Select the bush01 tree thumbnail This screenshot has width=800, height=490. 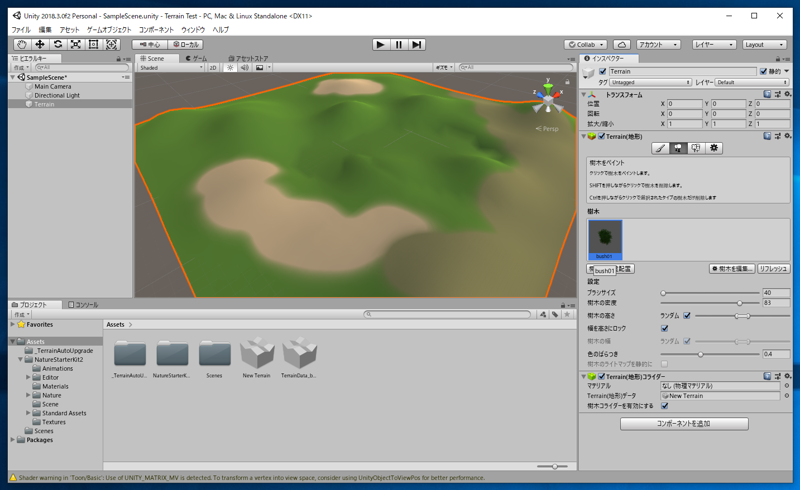605,239
